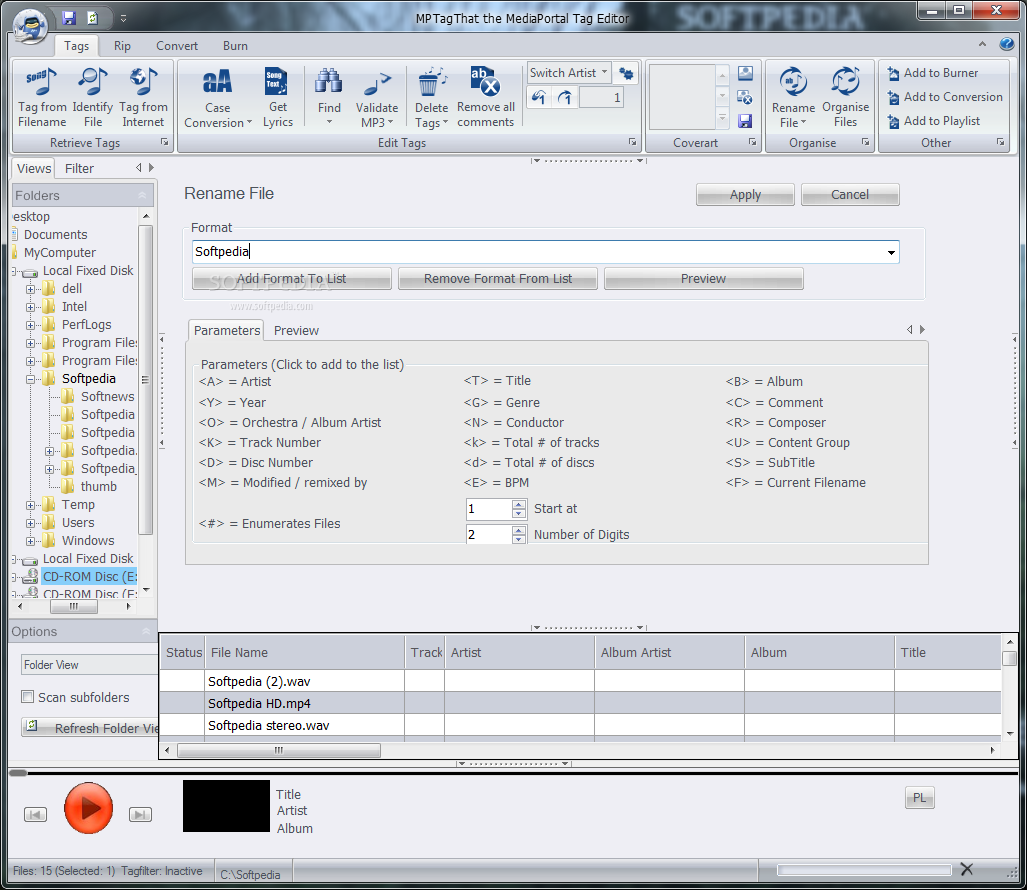The width and height of the screenshot is (1027, 890).
Task: Select CD-ROM Disc (E:) in tree
Action: (x=90, y=577)
